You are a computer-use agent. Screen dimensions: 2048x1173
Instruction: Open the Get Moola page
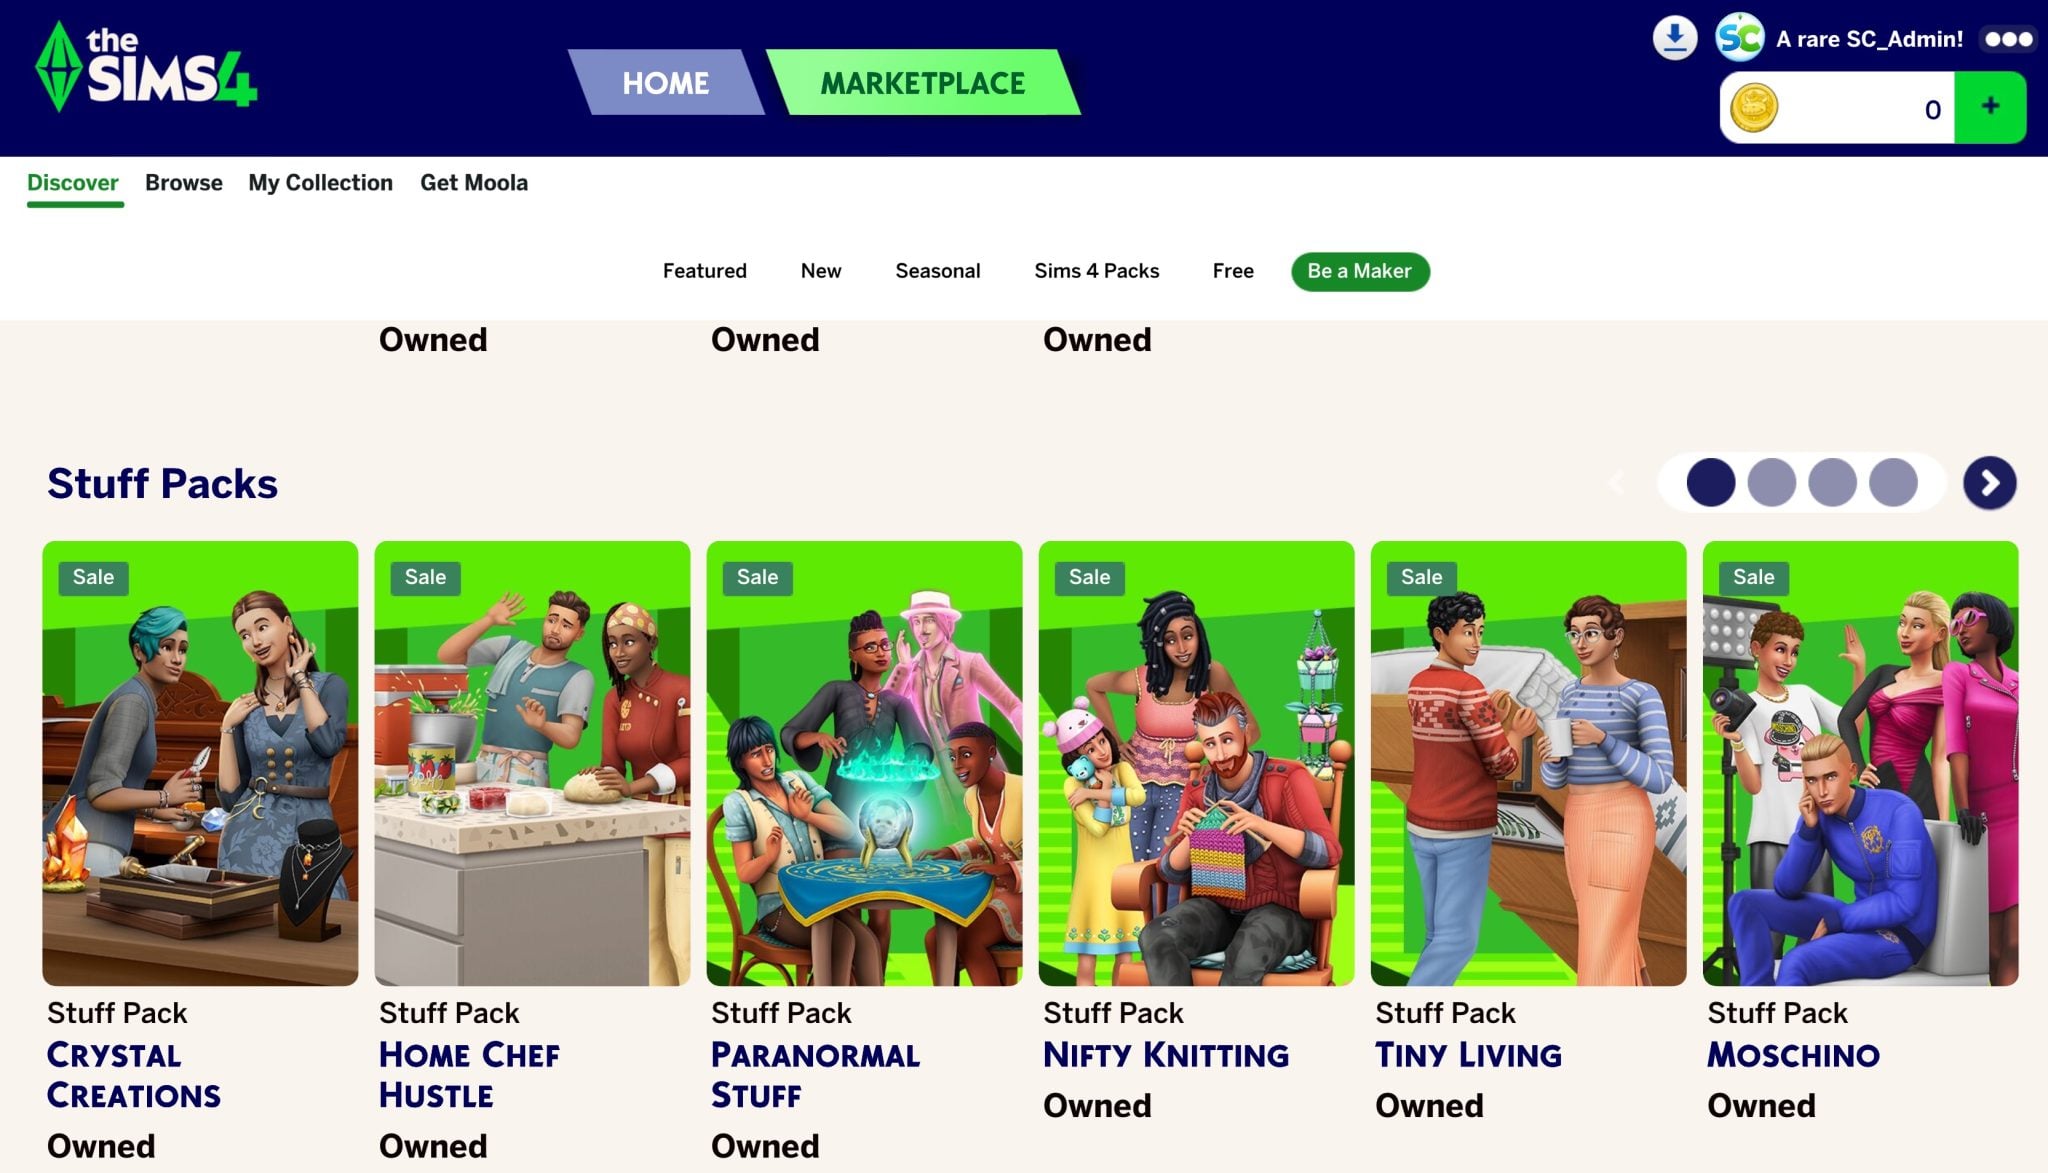click(x=474, y=183)
